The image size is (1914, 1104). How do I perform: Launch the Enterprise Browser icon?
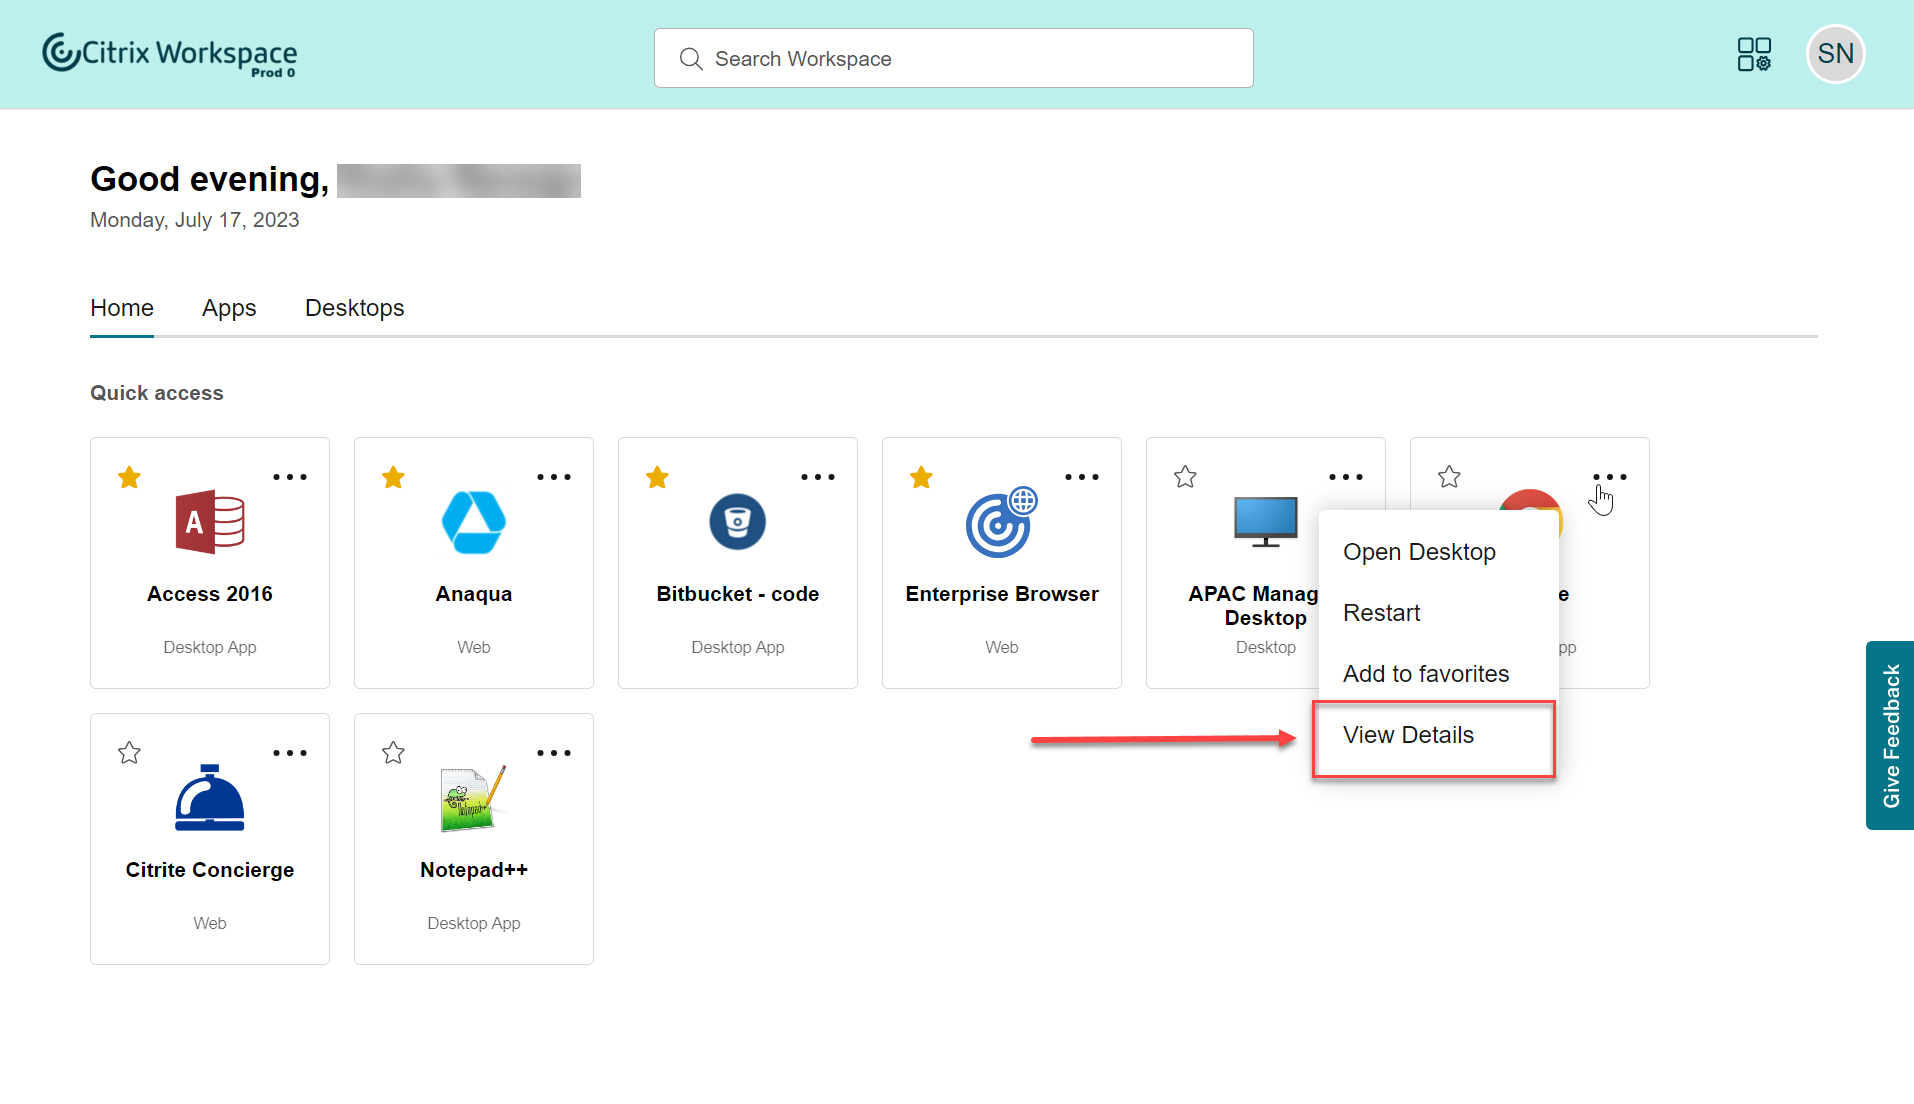tap(1002, 522)
